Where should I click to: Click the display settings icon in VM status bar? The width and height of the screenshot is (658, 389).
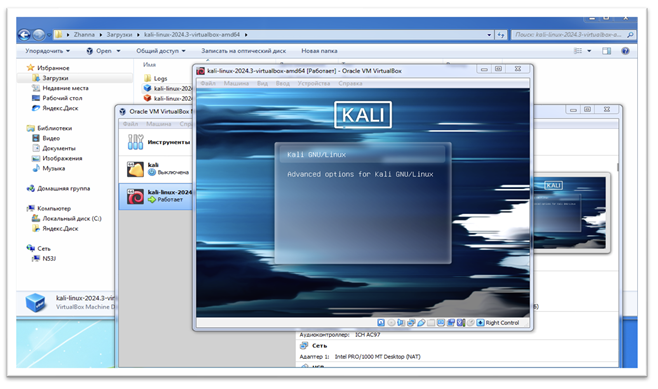point(441,322)
